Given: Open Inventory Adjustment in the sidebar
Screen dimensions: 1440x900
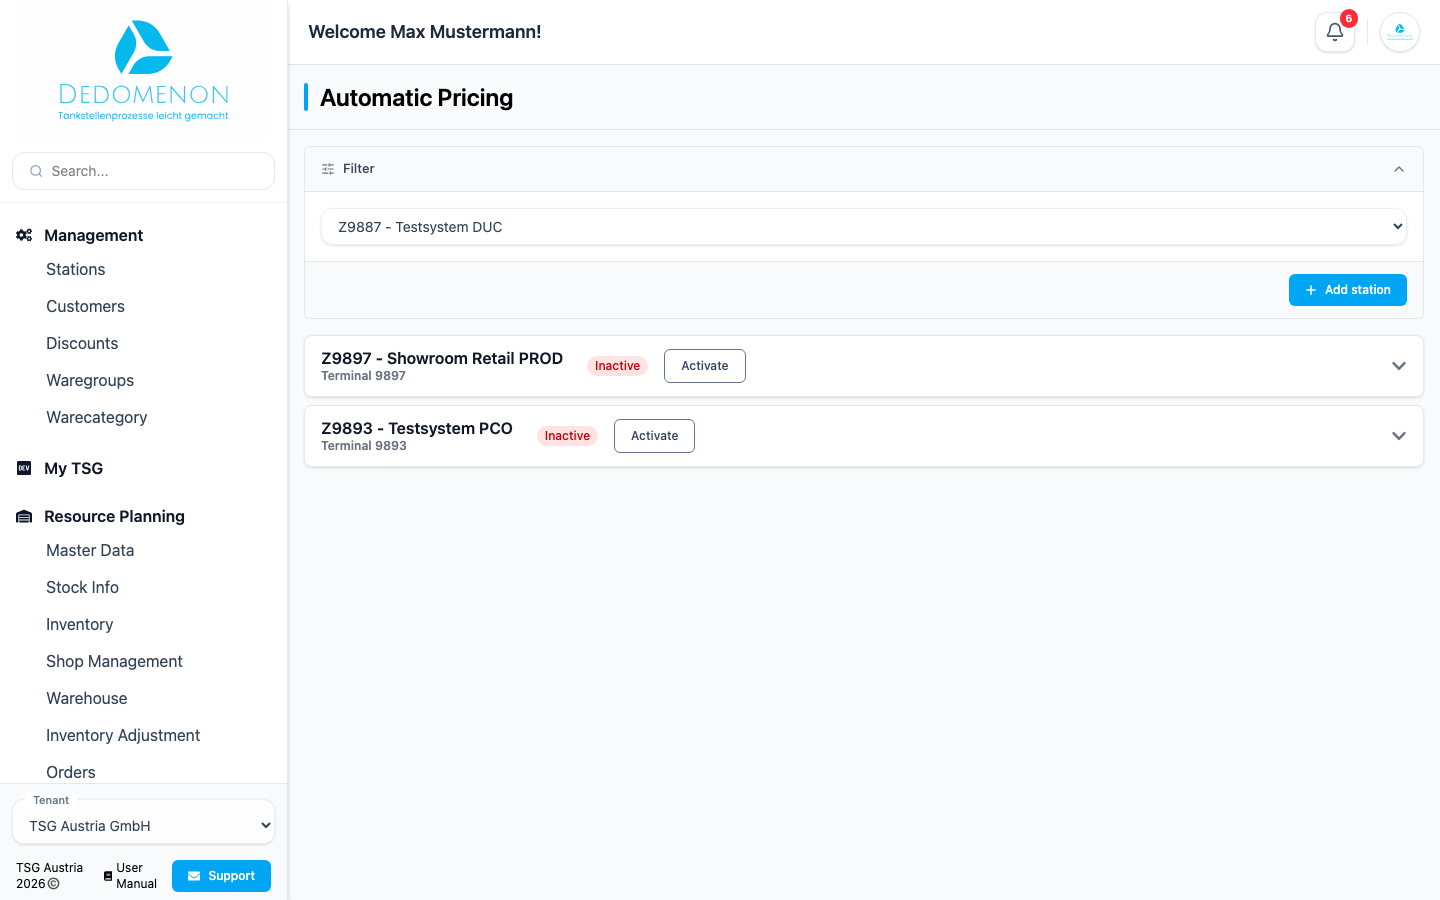Looking at the screenshot, I should tap(123, 735).
